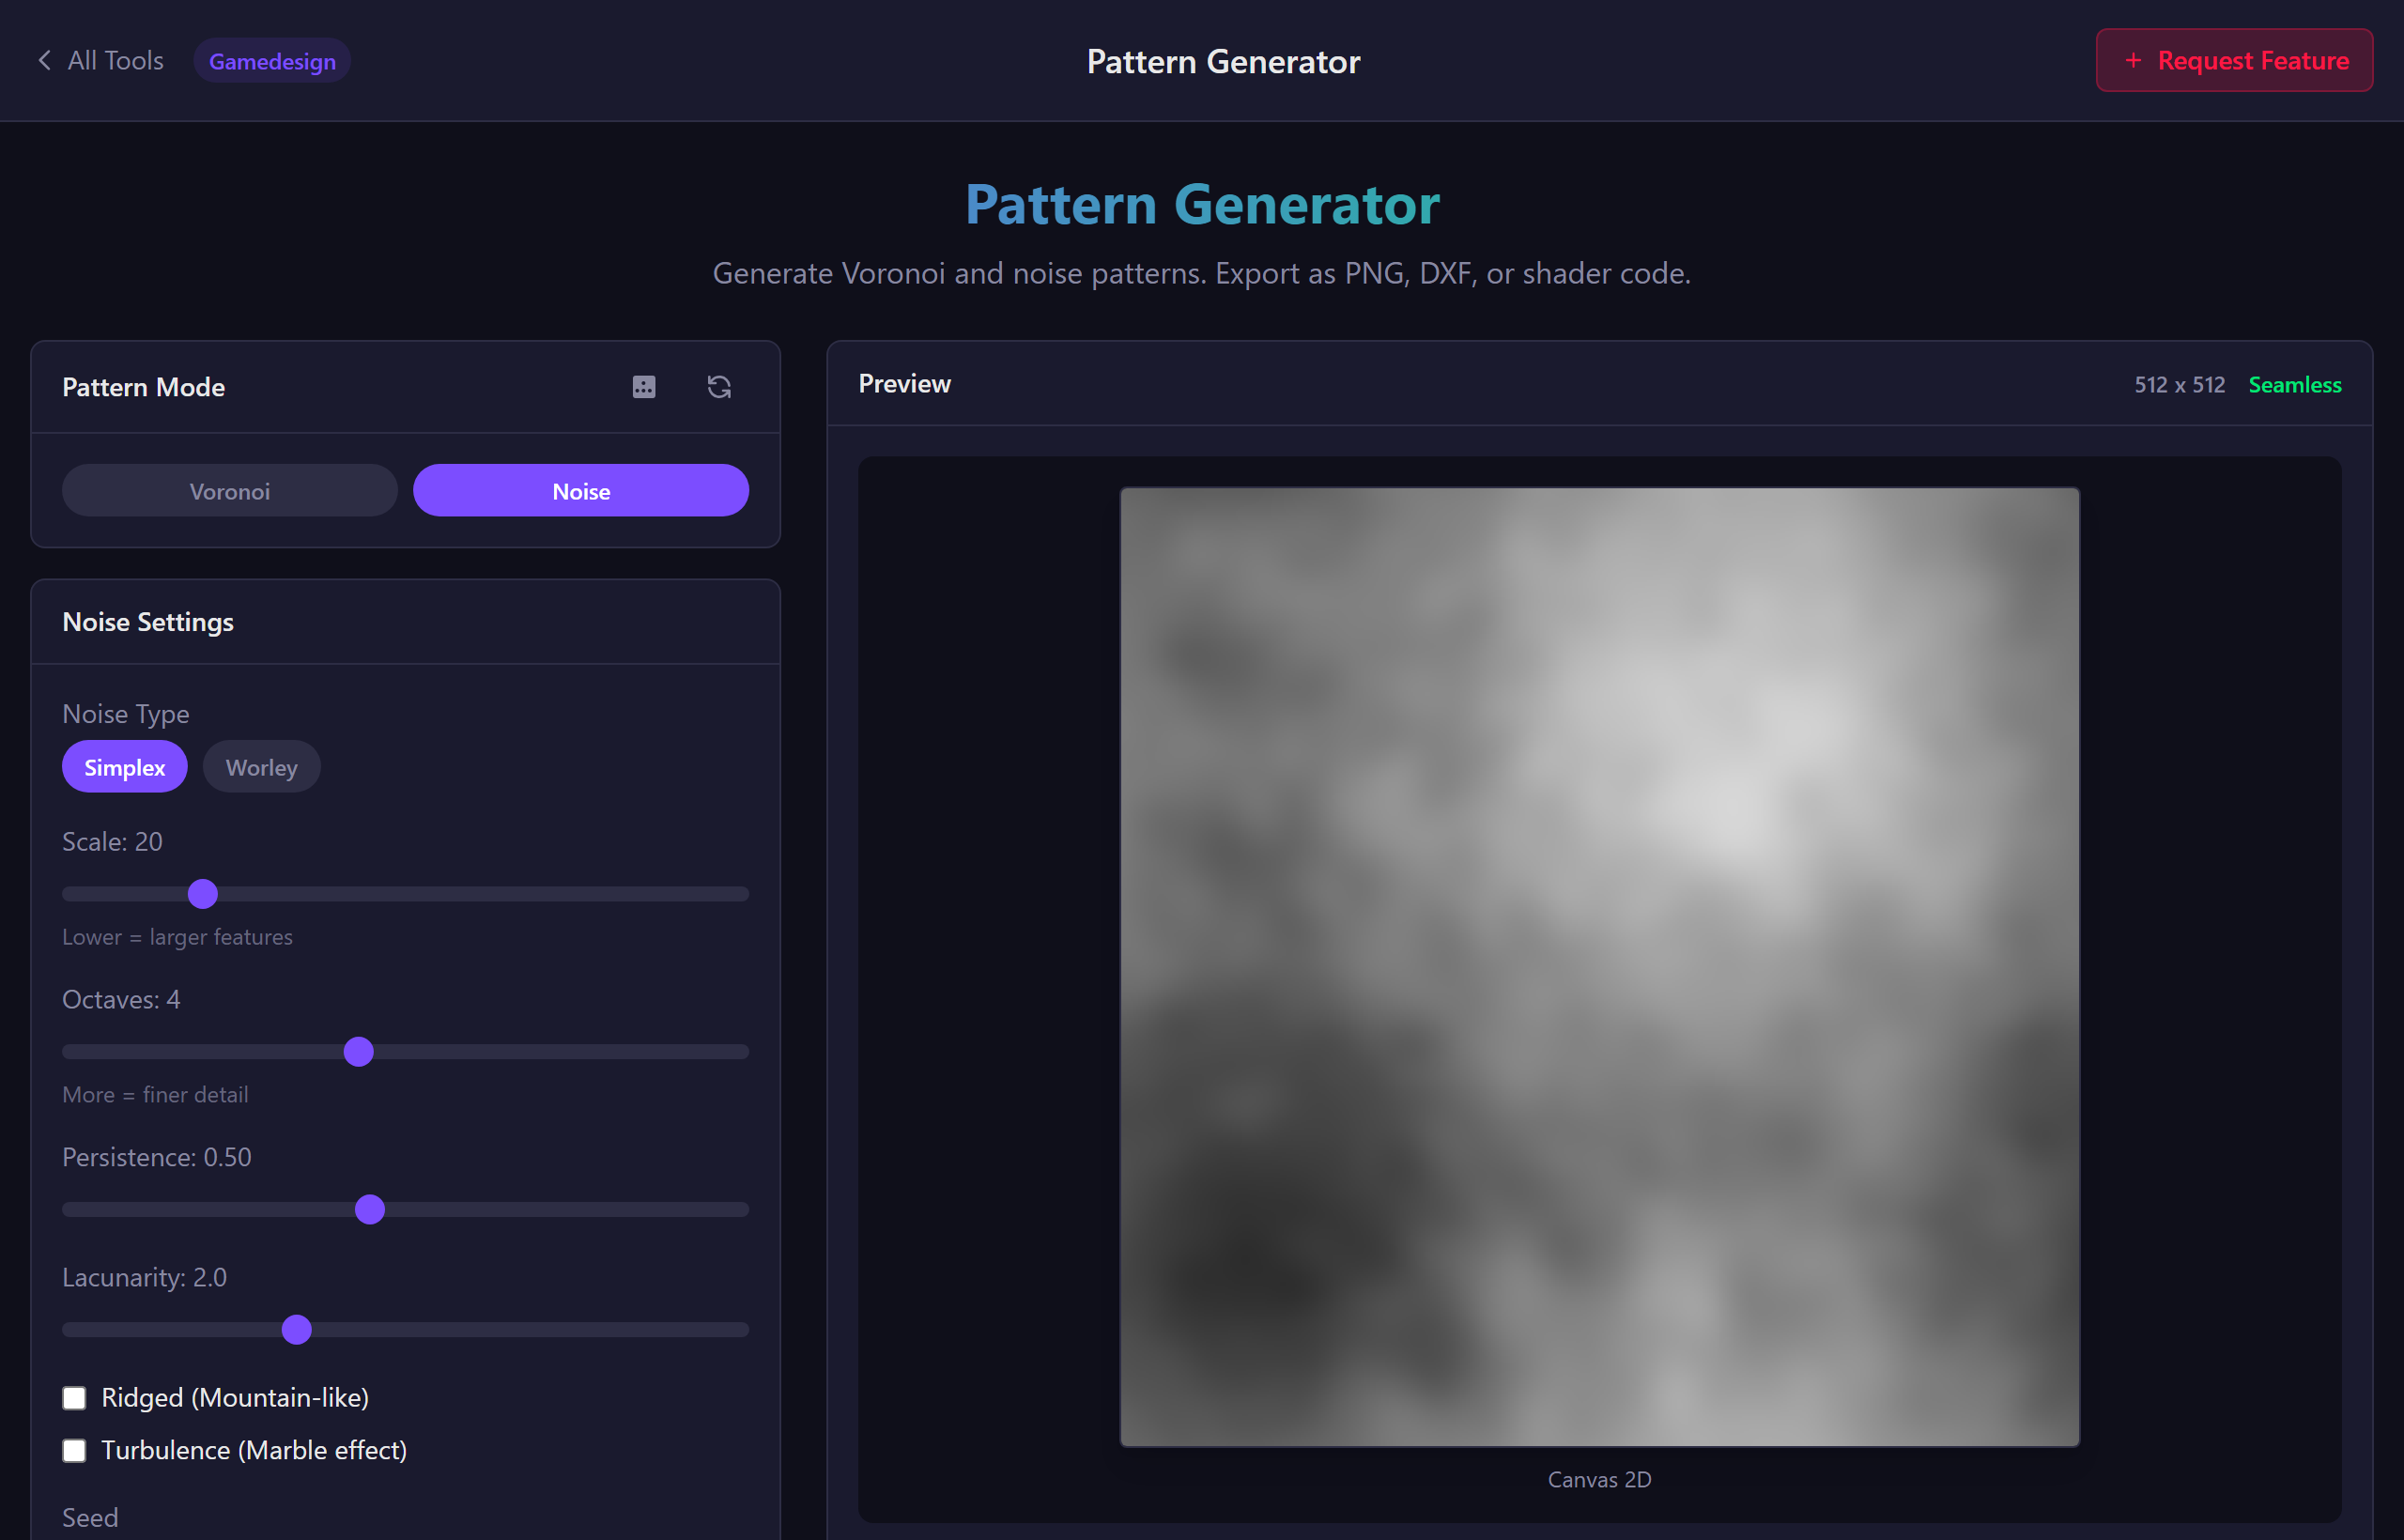Click the dice icon to randomize the pattern
Screen dimensions: 2404x1540
644,387
